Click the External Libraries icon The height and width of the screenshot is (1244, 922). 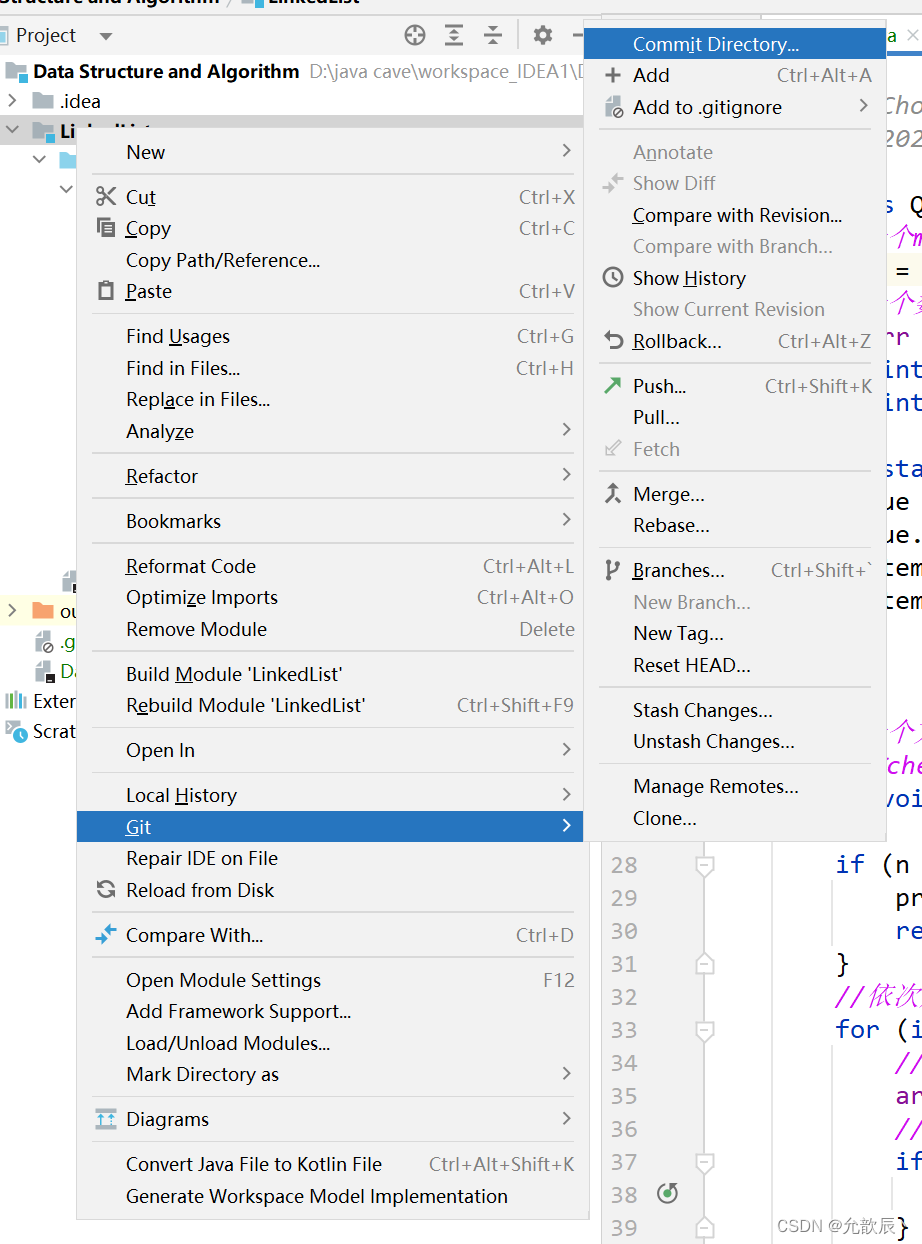pyautogui.click(x=14, y=701)
